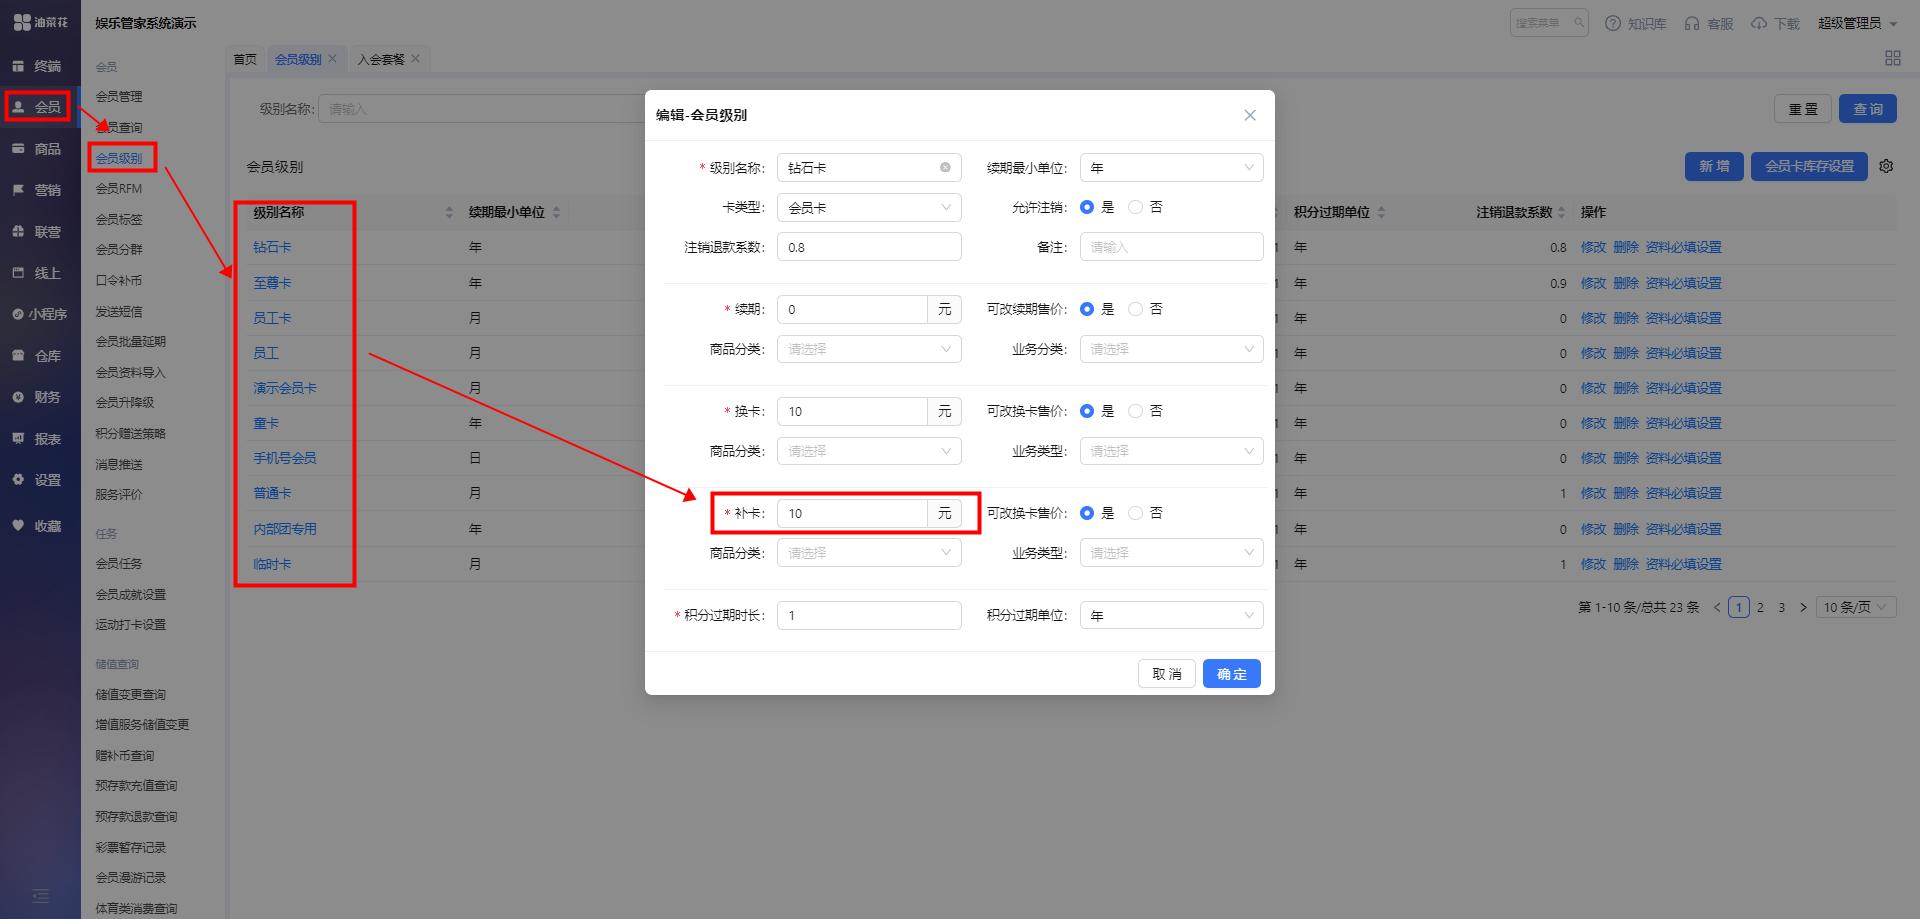Set 可改换卡售价 in 换卡 row to 否
The image size is (1920, 919).
1135,411
